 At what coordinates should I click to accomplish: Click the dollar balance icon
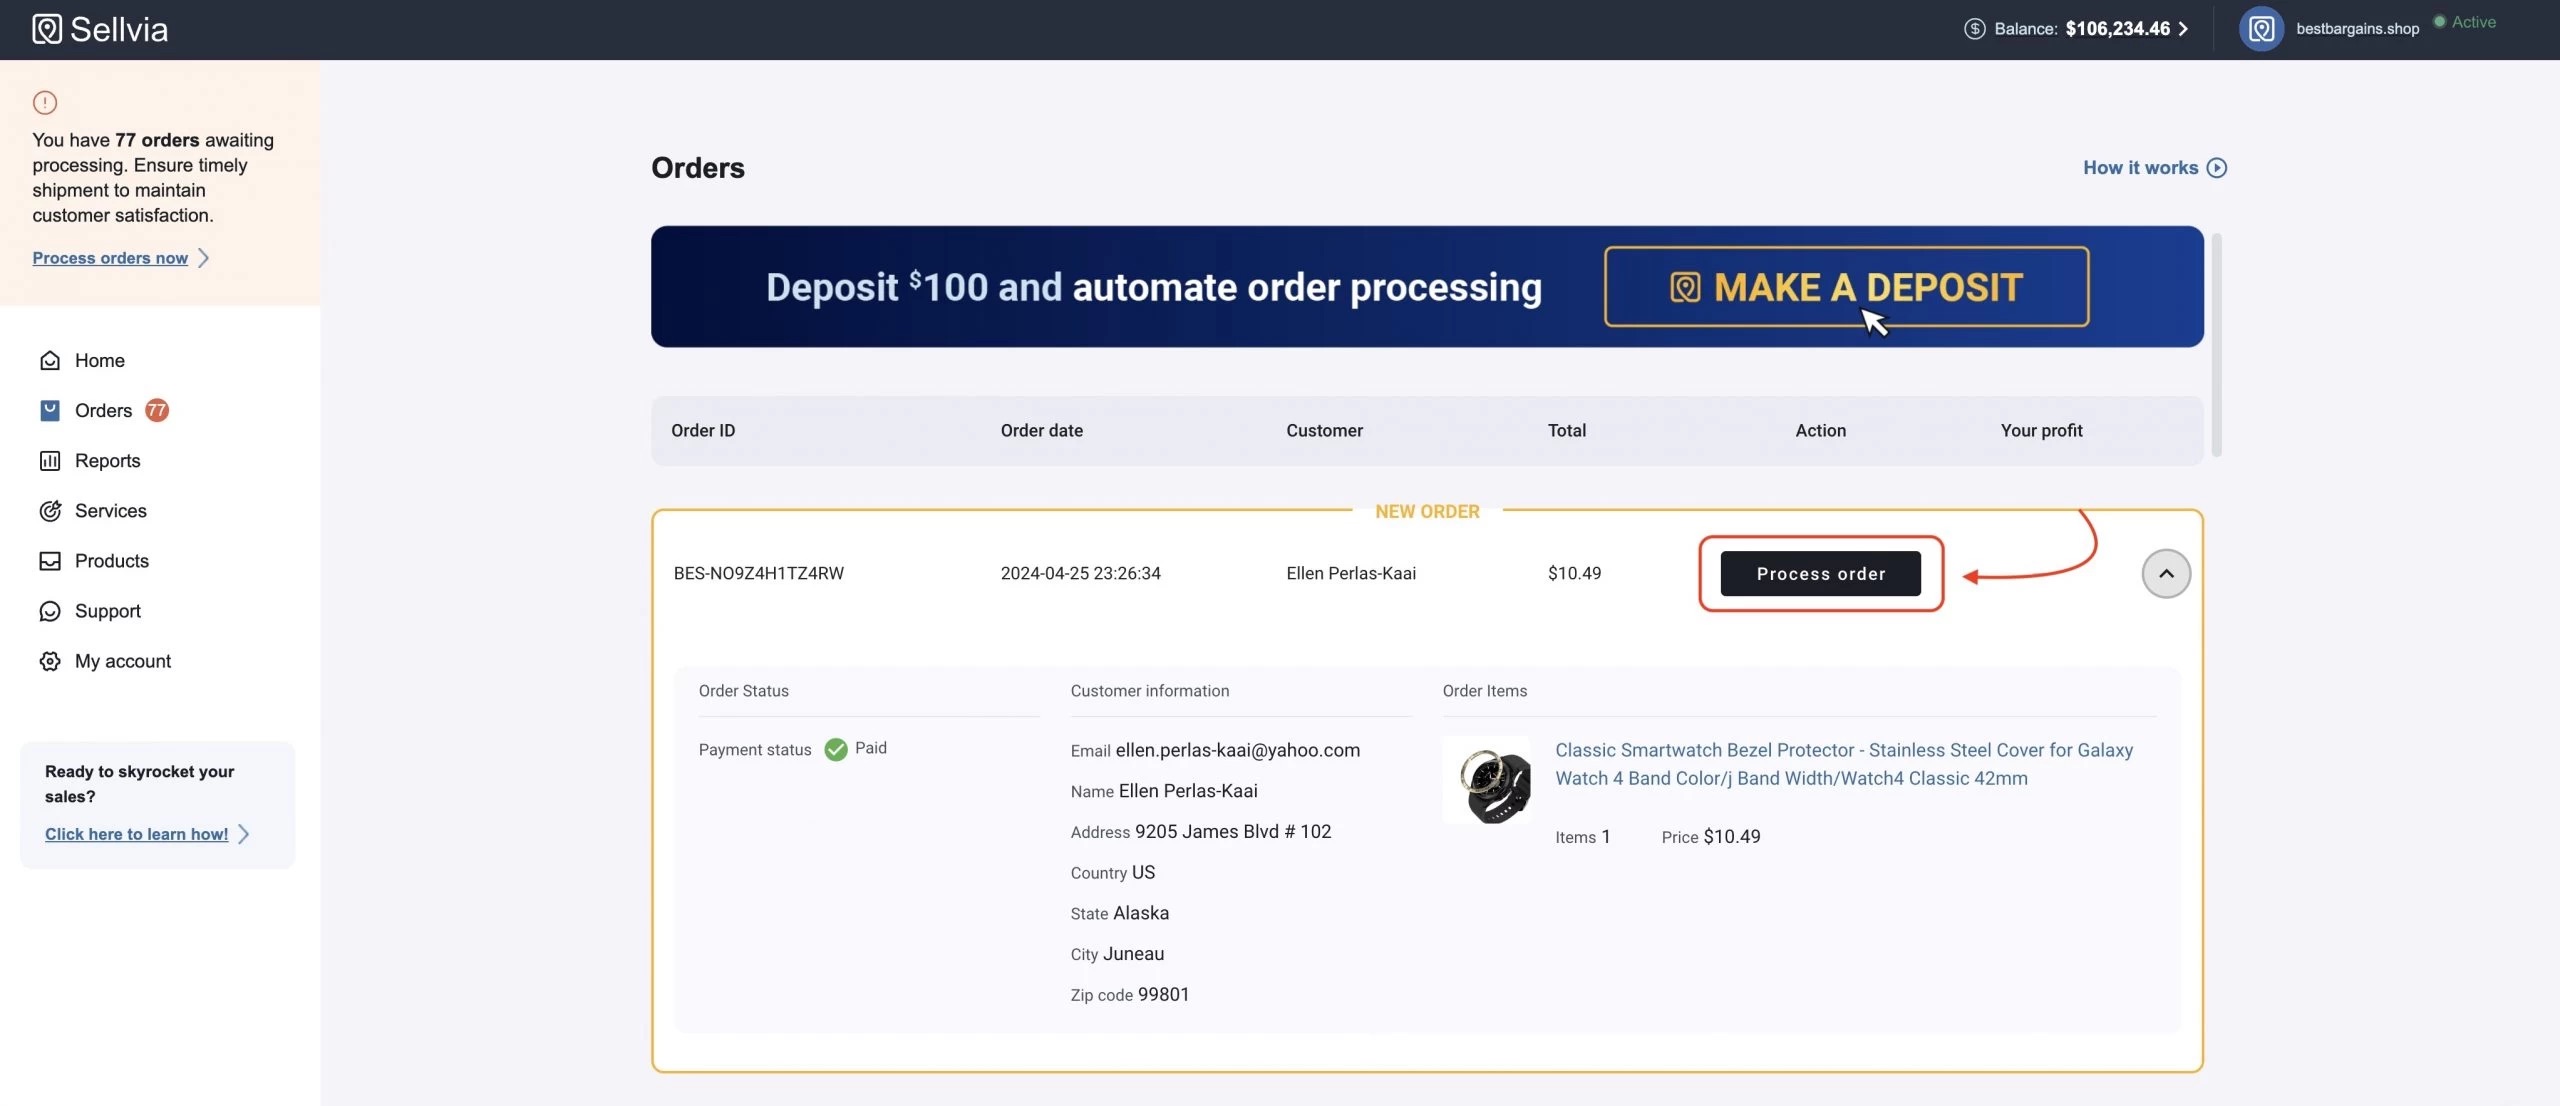[x=1974, y=29]
